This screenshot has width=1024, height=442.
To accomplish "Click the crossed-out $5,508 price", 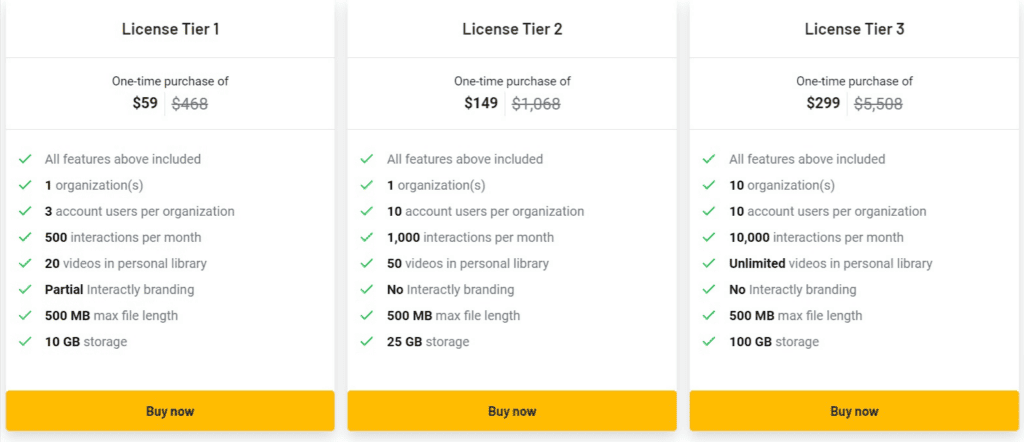I will pyautogui.click(x=878, y=103).
